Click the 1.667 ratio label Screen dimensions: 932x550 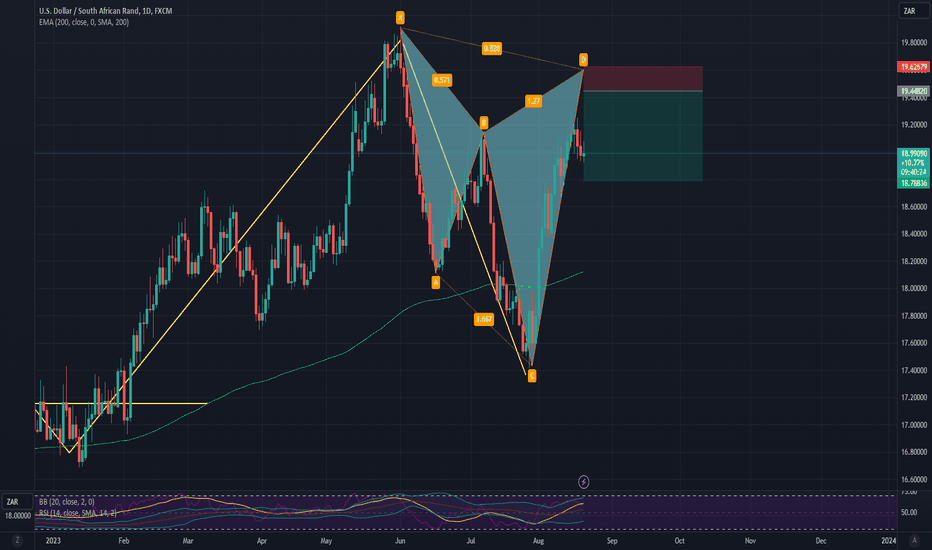484,319
